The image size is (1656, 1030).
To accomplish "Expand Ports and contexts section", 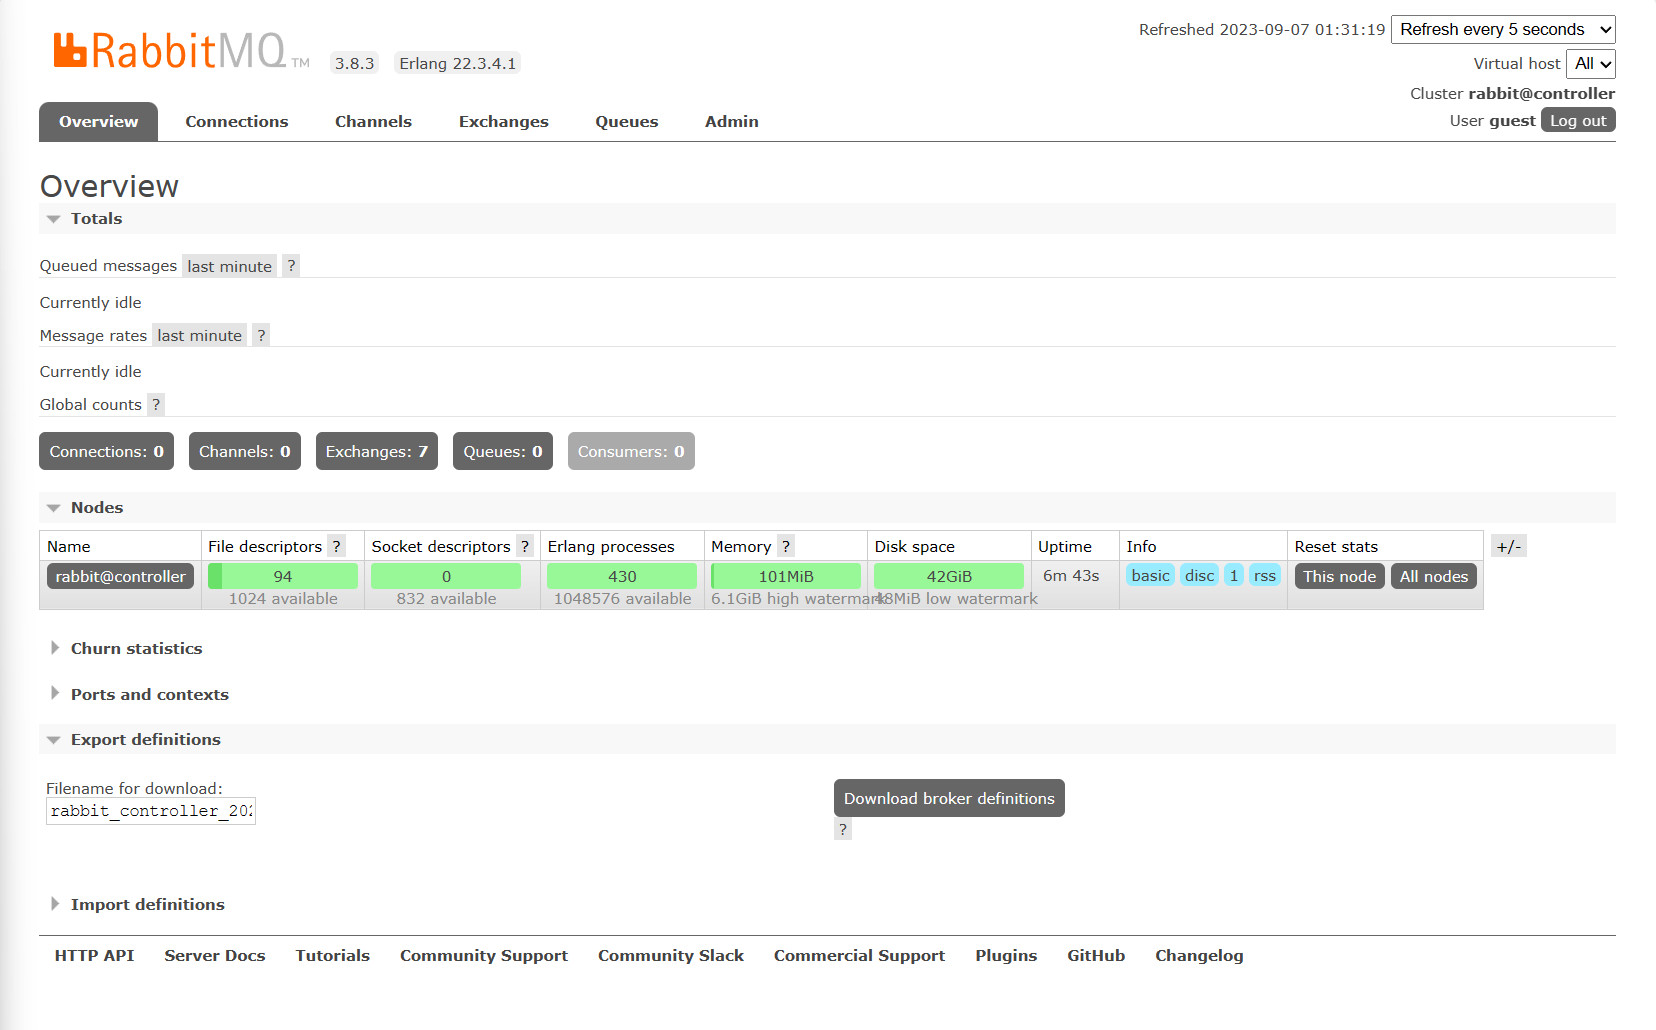I will (x=140, y=695).
